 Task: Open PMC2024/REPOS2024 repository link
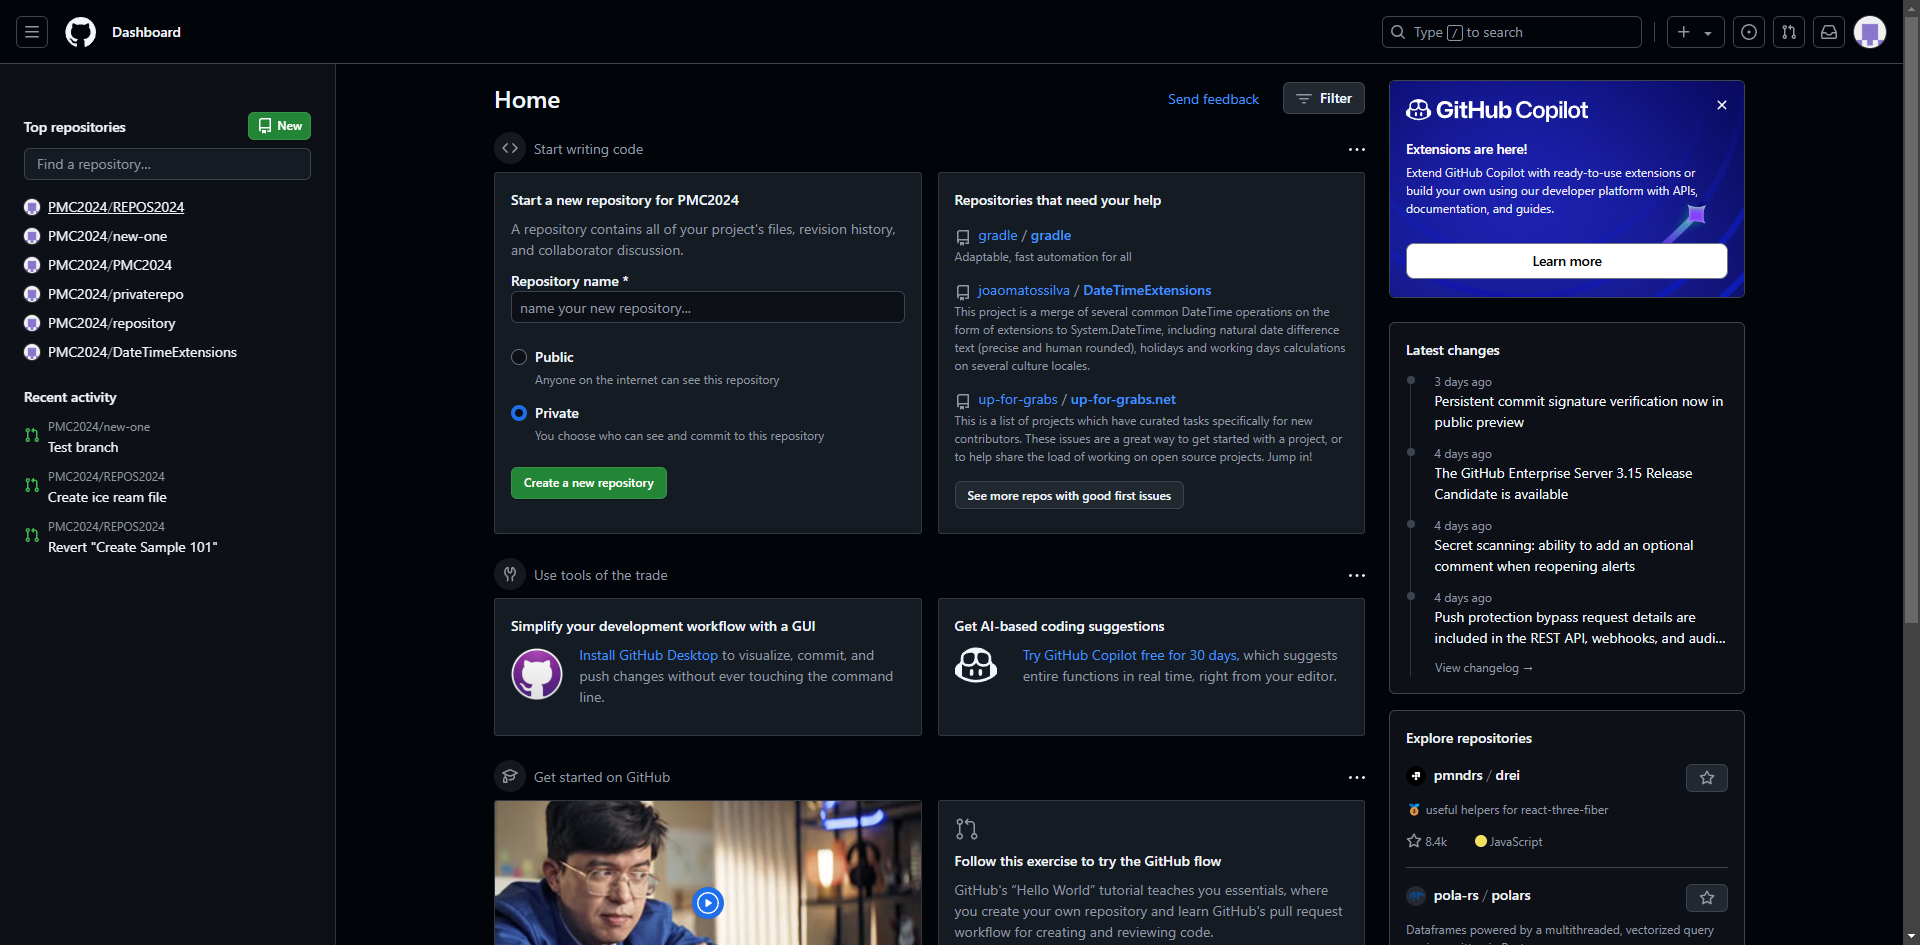click(x=116, y=207)
